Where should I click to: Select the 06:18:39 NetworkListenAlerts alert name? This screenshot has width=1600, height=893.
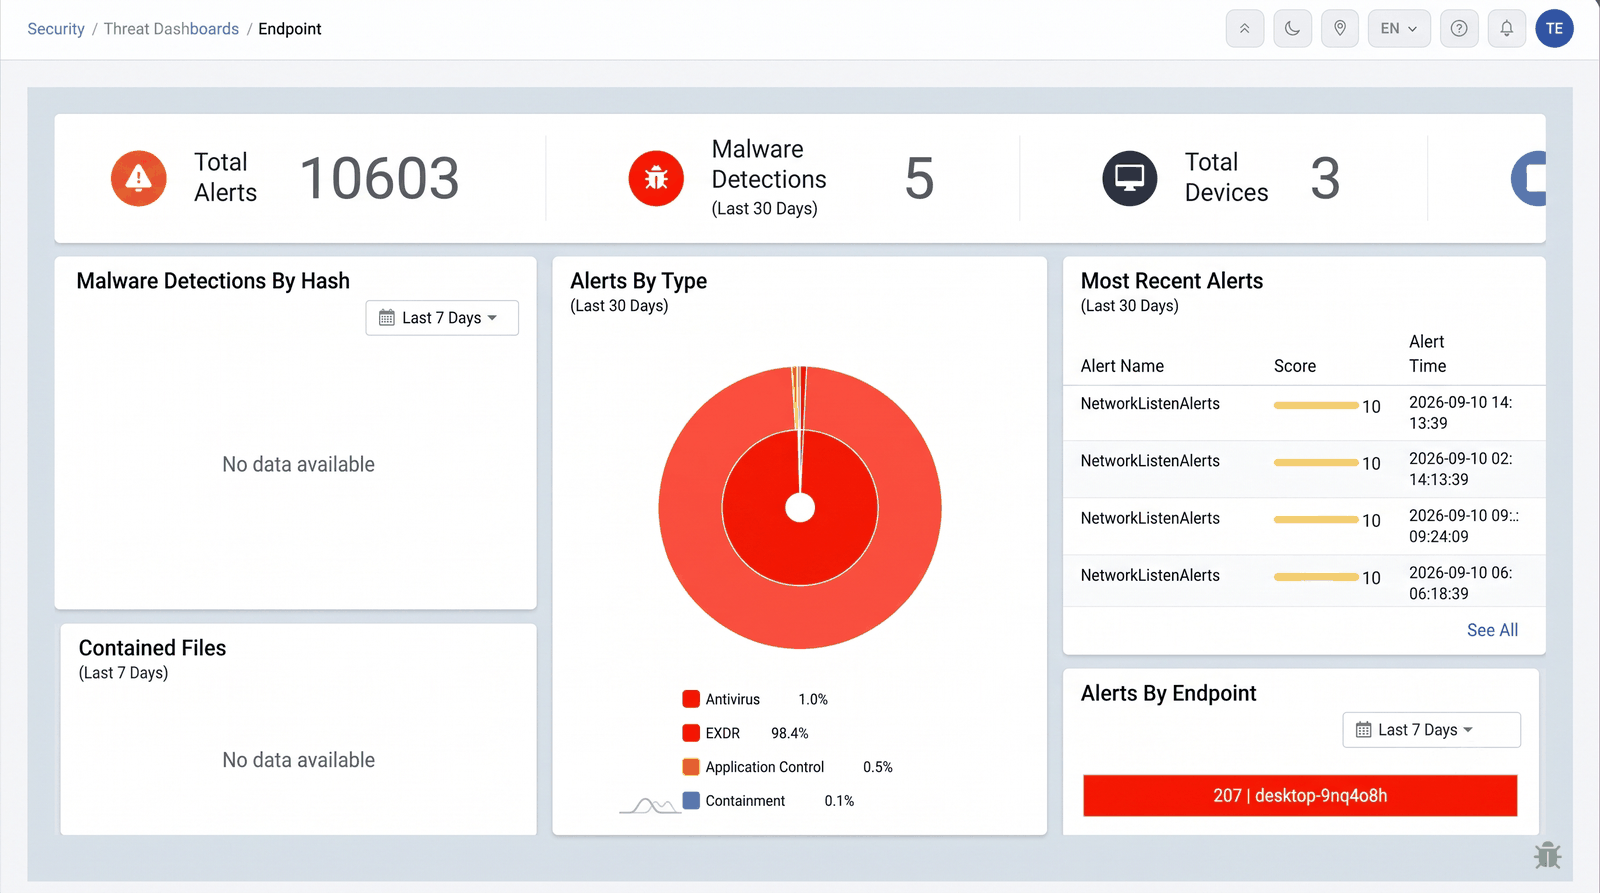[1150, 575]
